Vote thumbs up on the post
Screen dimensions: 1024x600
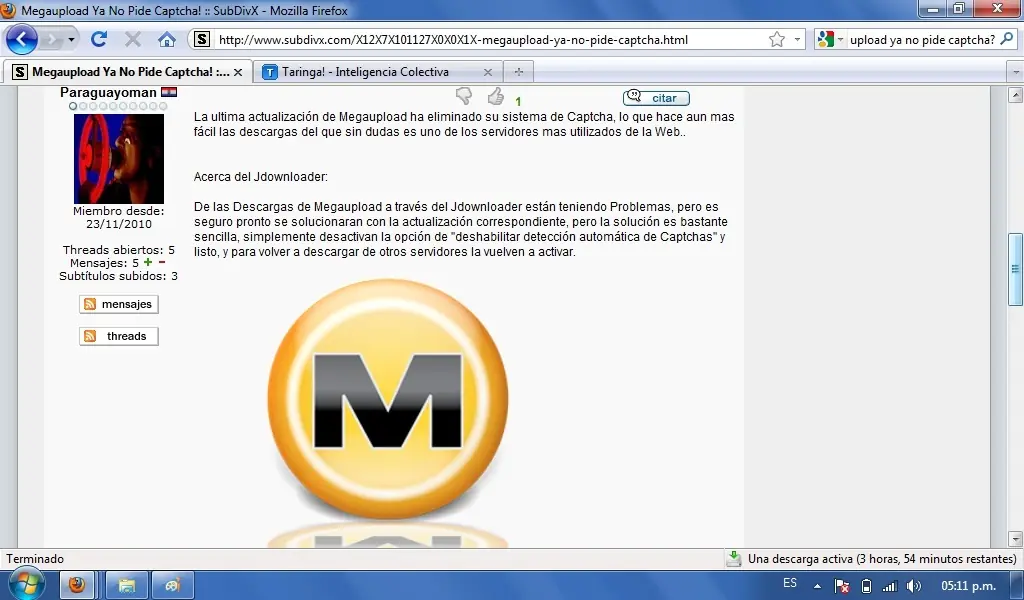pos(496,97)
